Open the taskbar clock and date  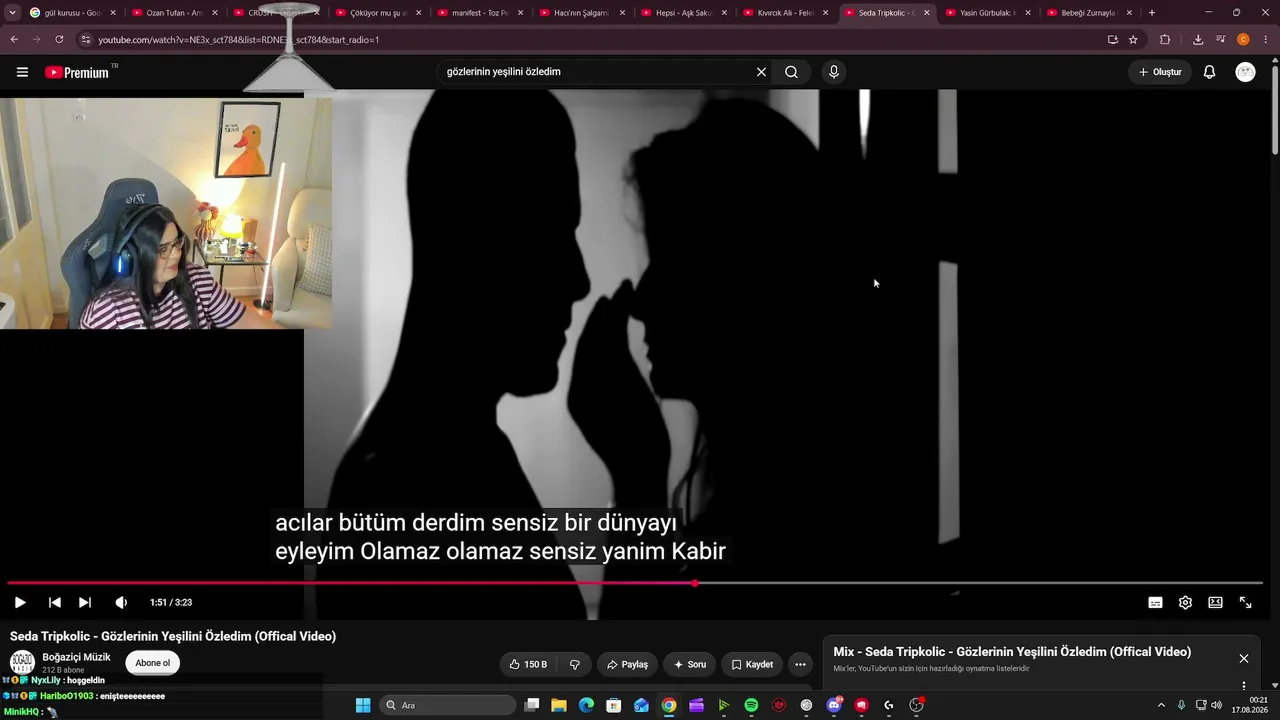(1251, 705)
